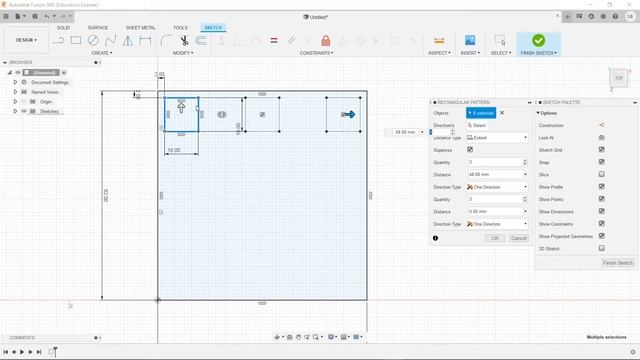640x360 pixels.
Task: Enable the Slice checkbox
Action: tap(602, 174)
